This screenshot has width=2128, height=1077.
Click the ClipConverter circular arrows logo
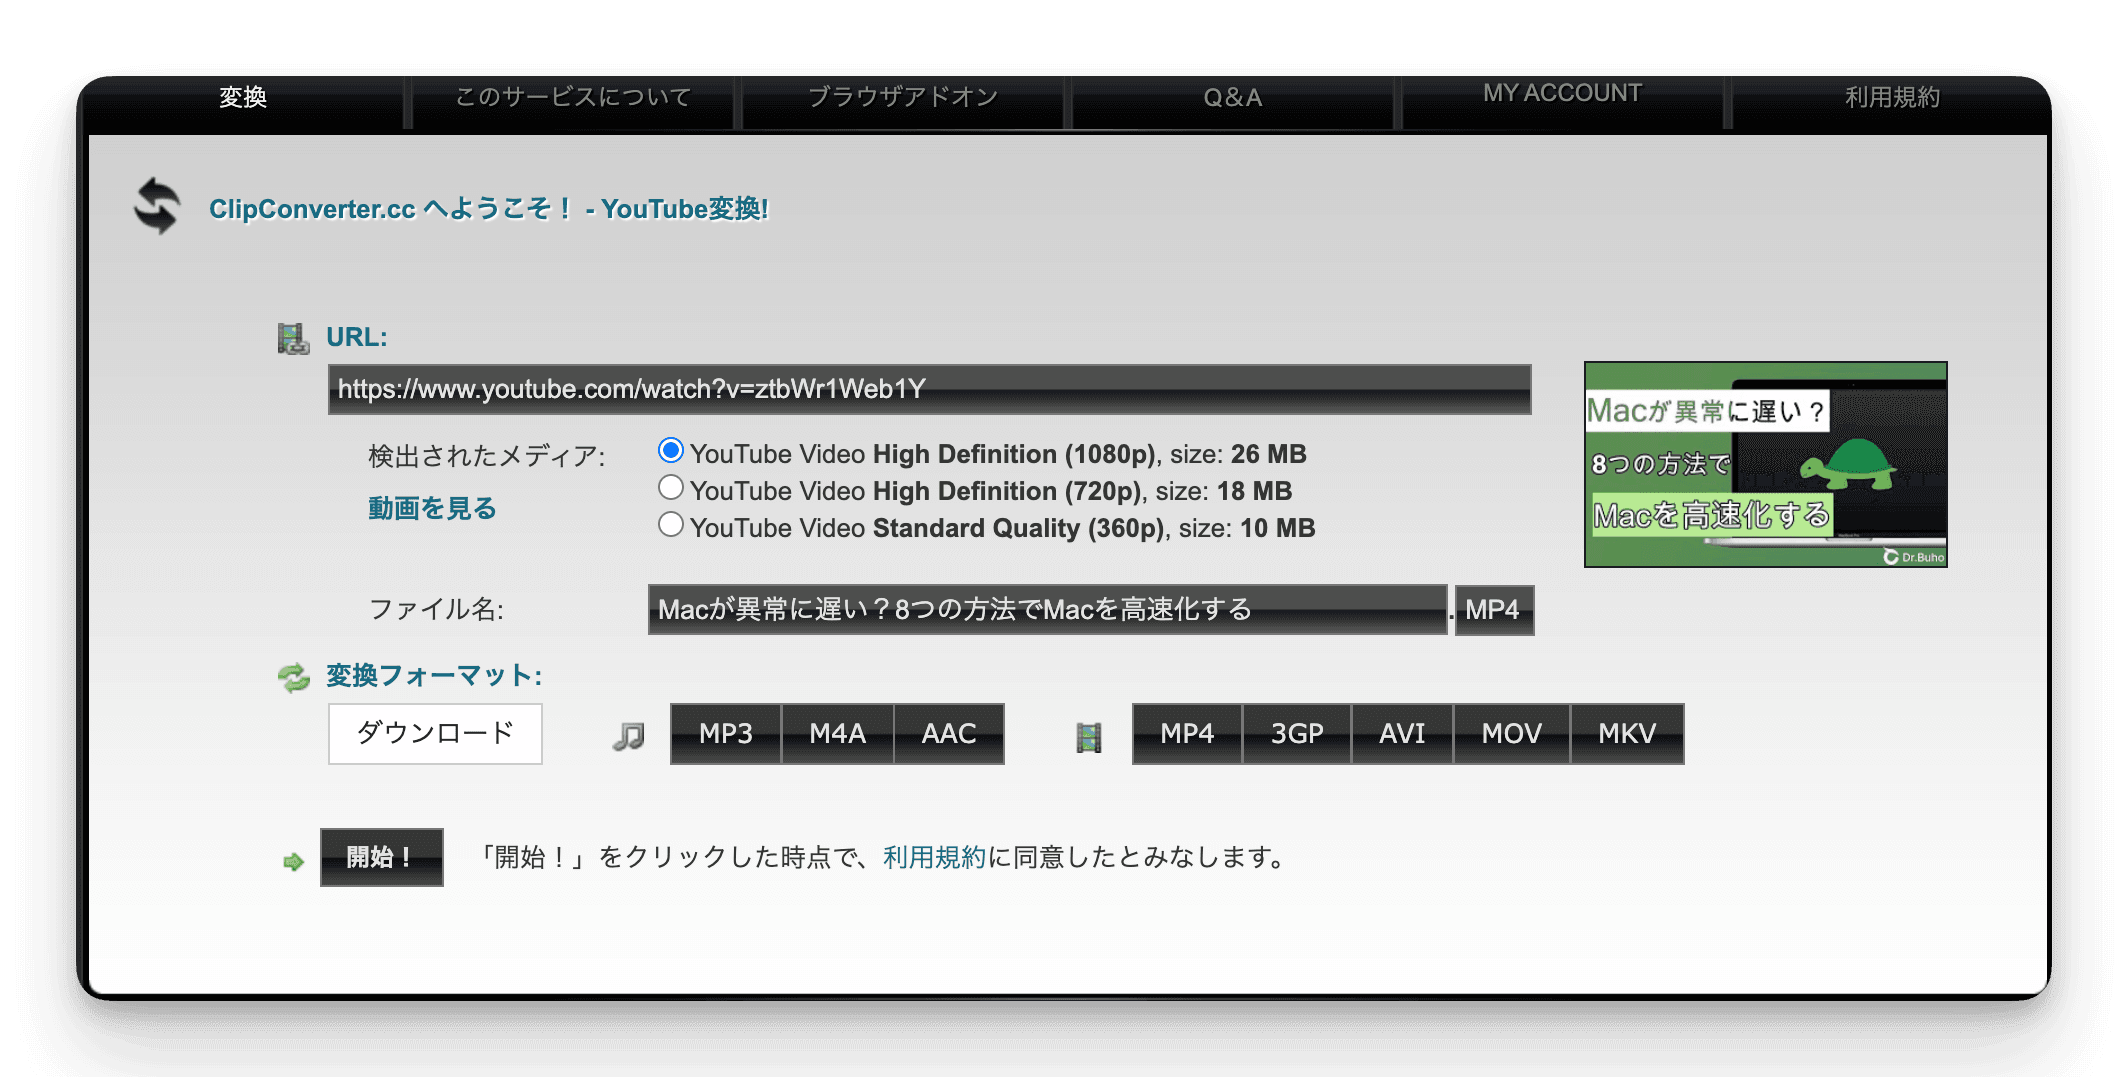coord(157,206)
